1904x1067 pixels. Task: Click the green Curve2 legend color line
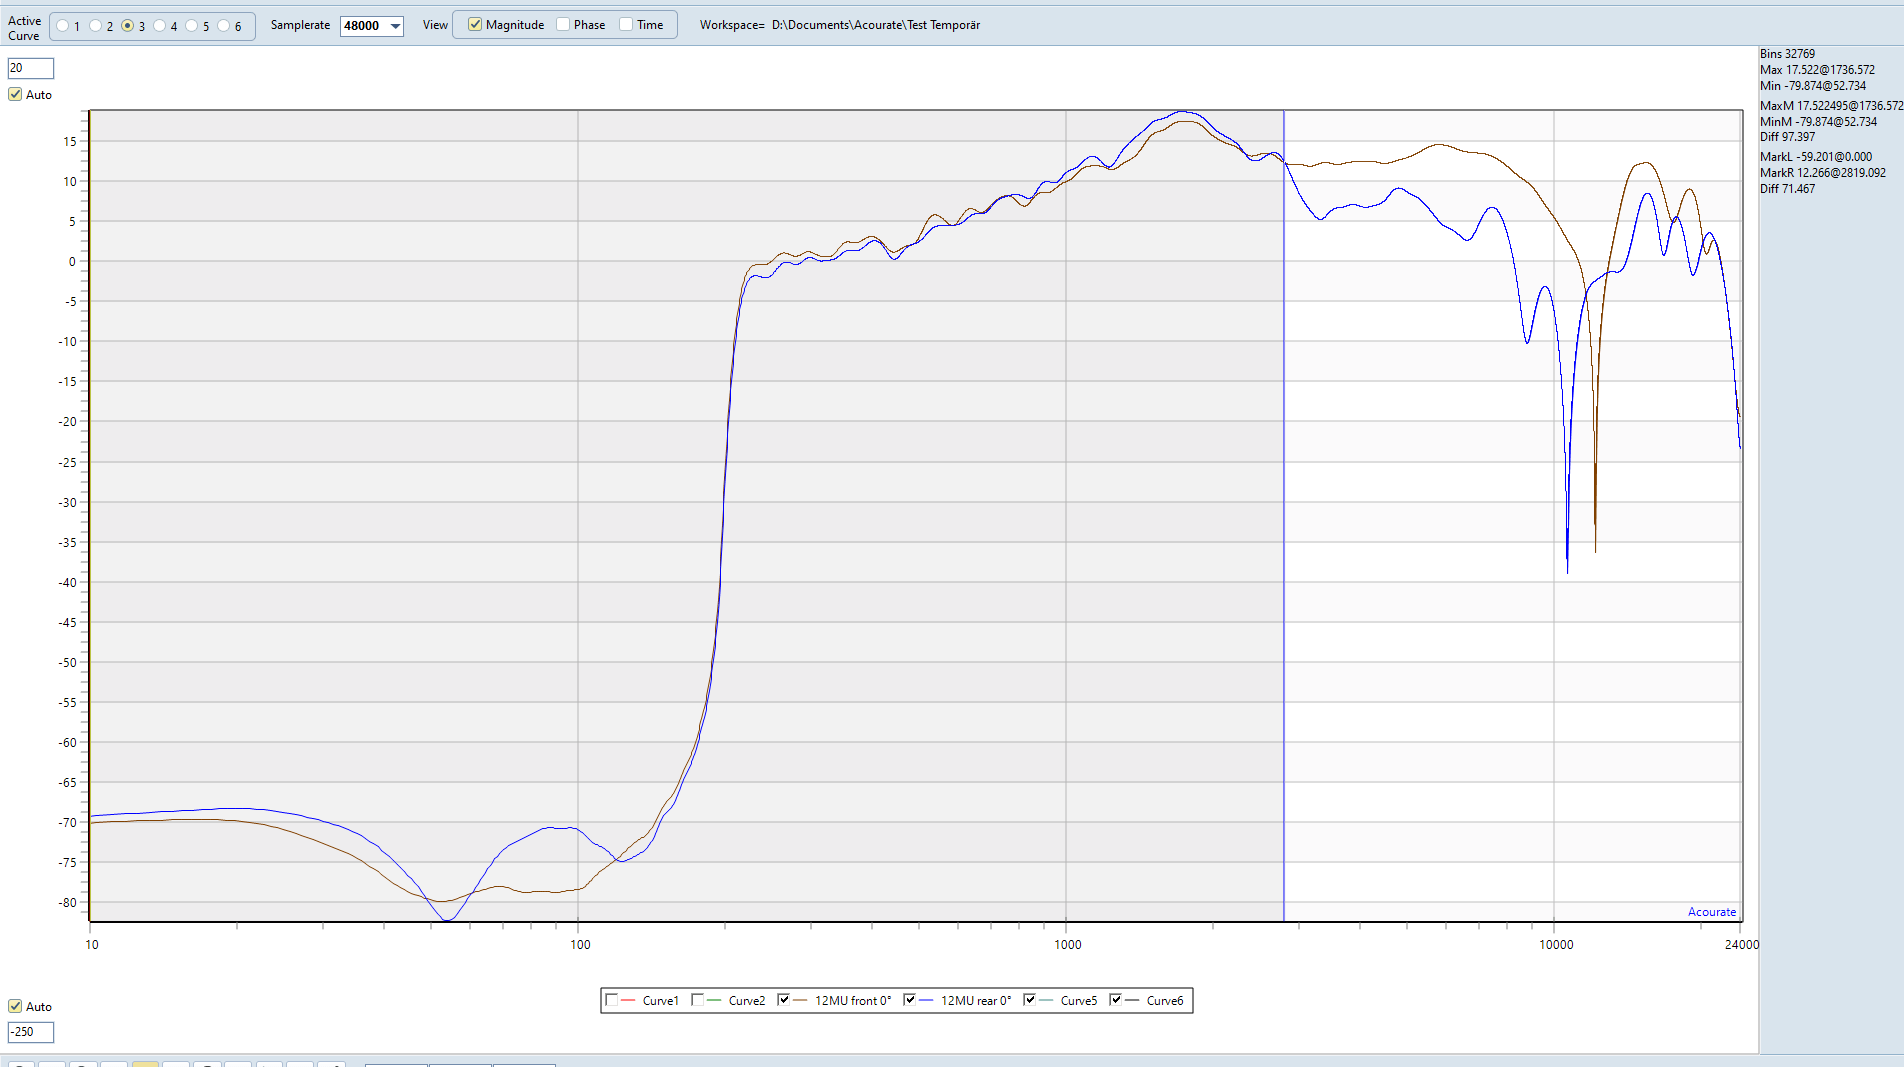point(714,1001)
